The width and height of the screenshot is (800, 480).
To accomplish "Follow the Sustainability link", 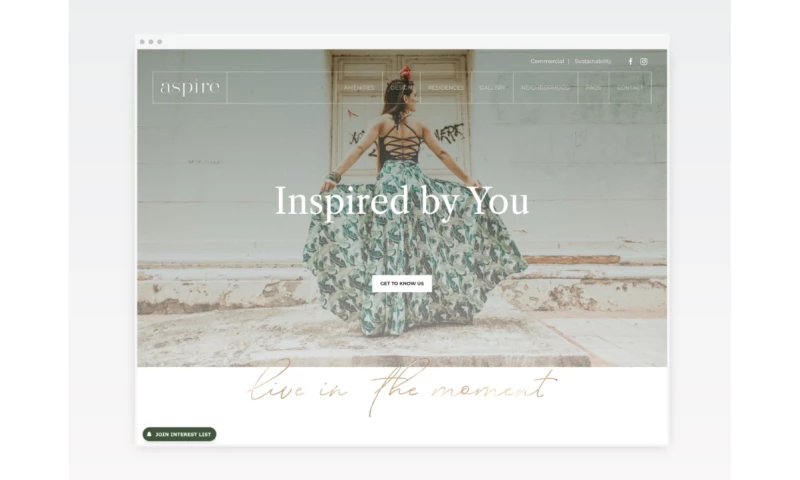I will point(593,61).
